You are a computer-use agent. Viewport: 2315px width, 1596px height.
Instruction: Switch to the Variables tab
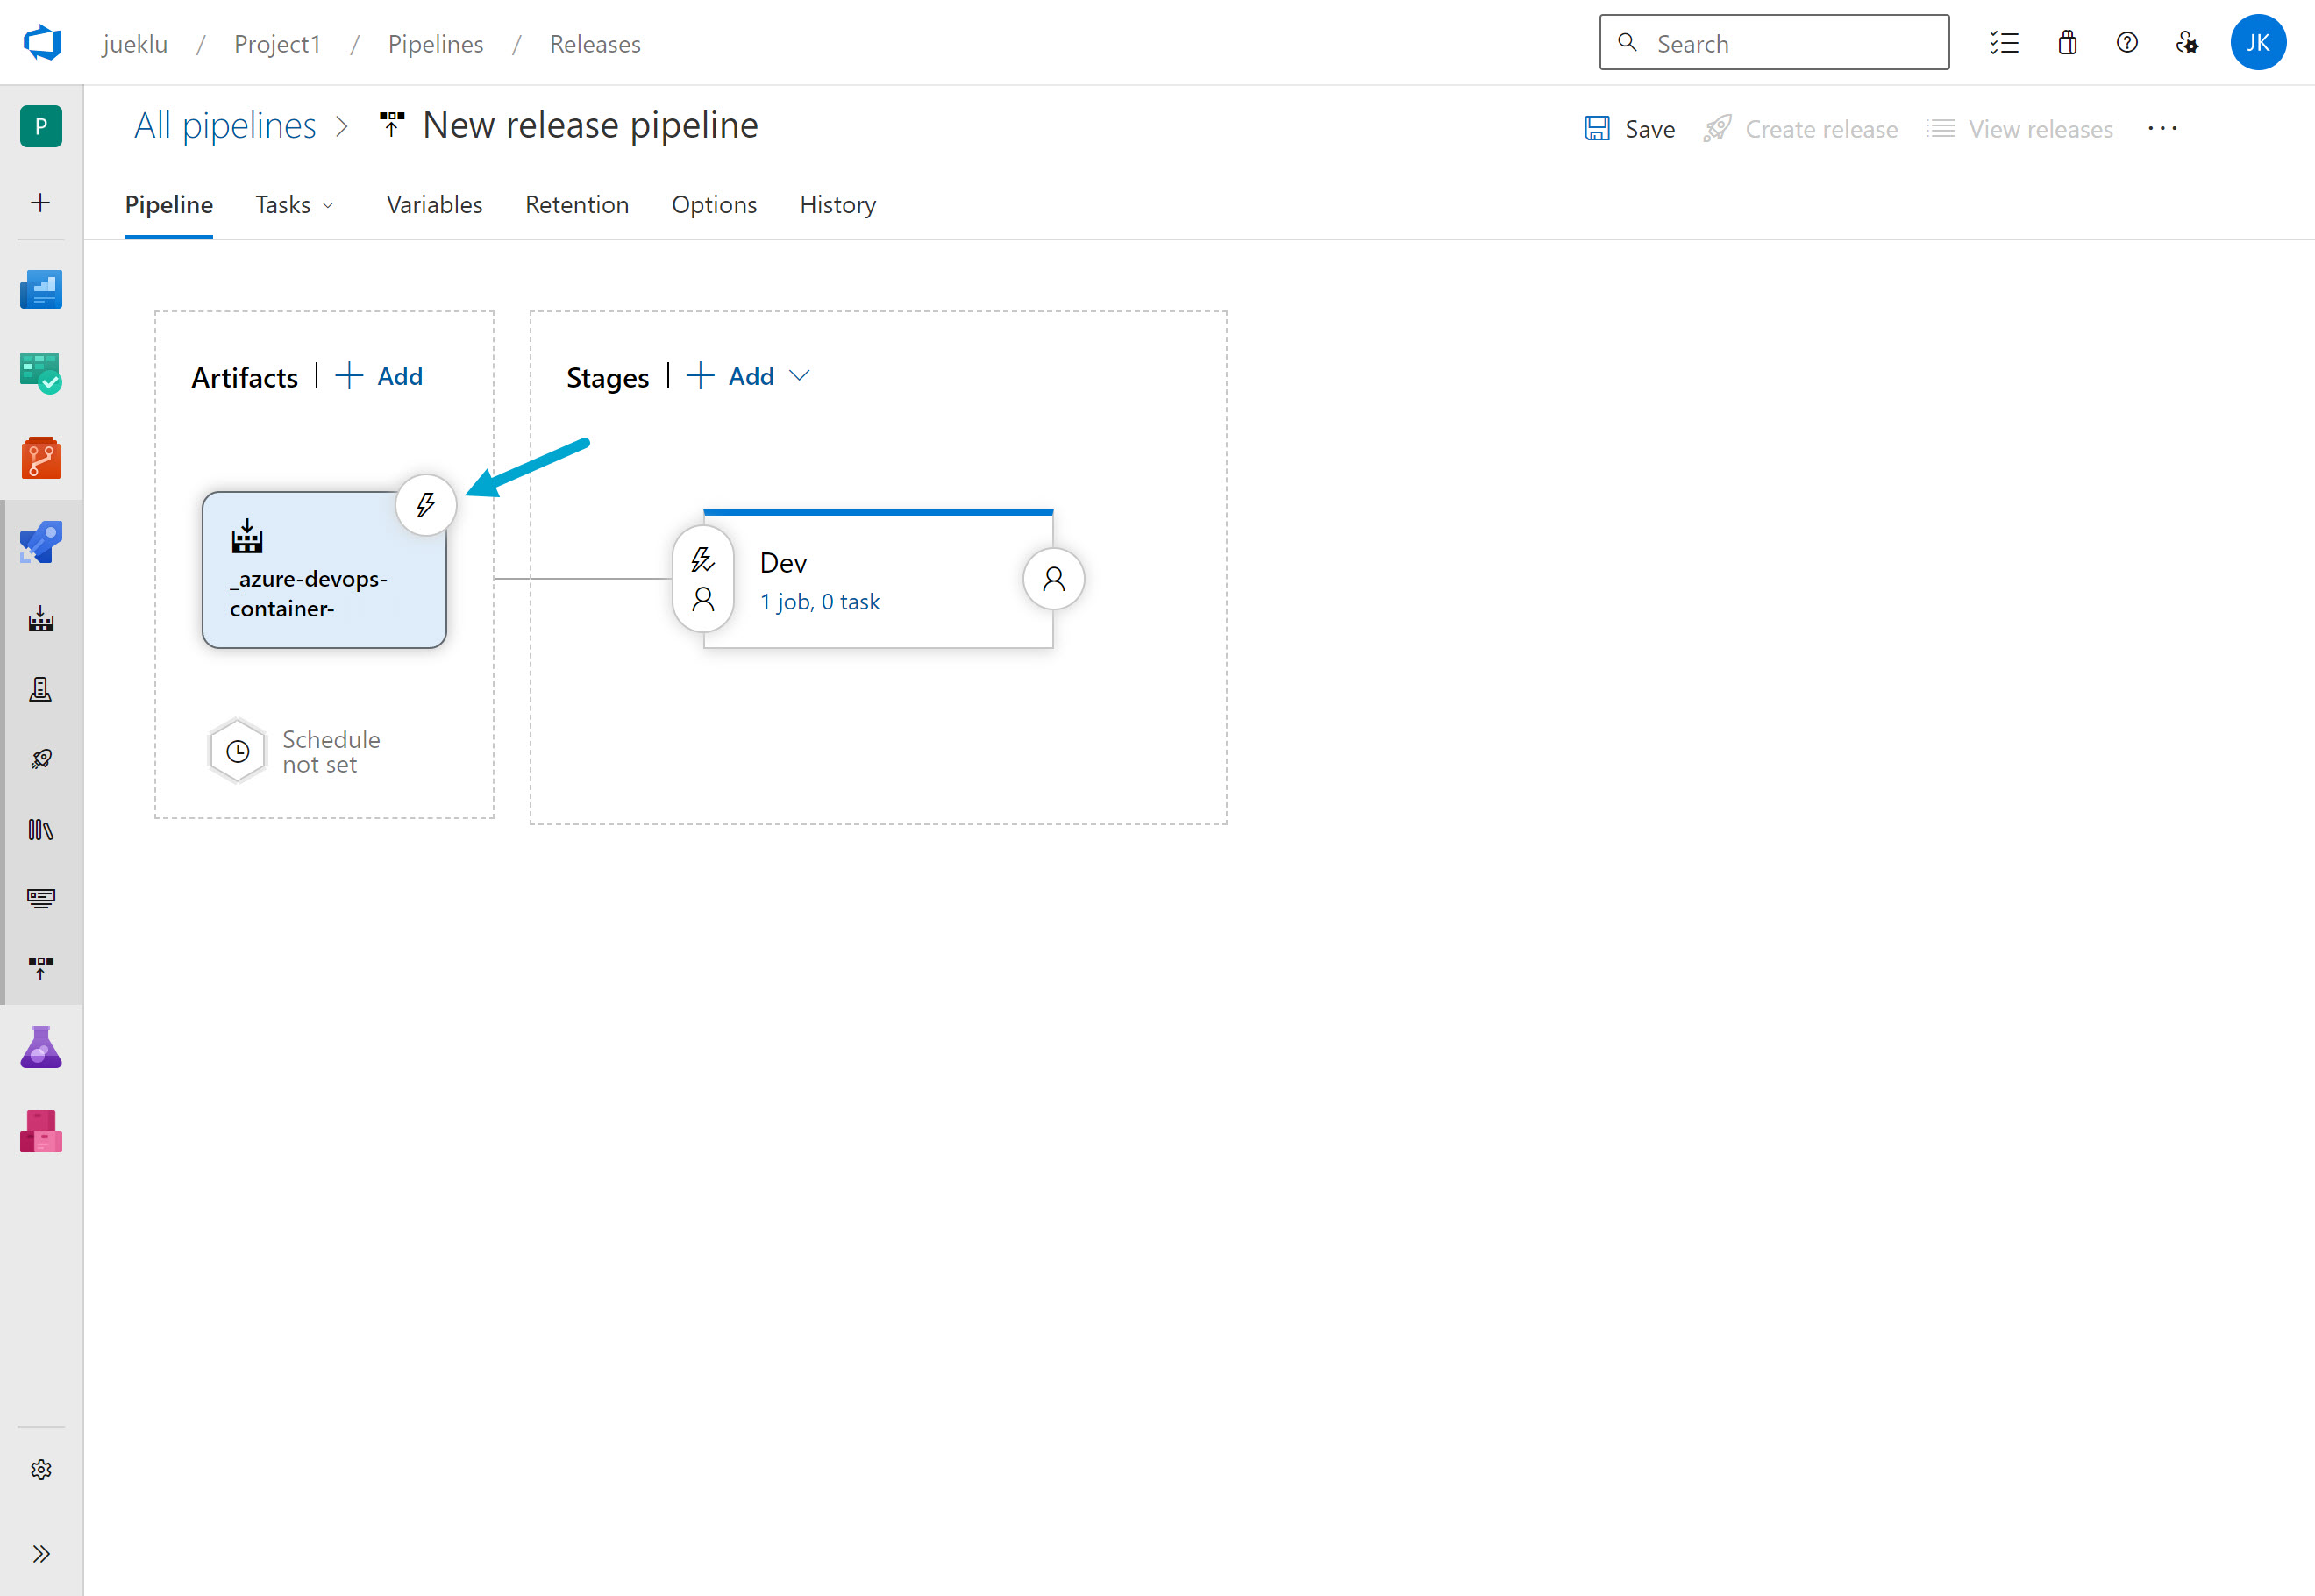coord(434,205)
